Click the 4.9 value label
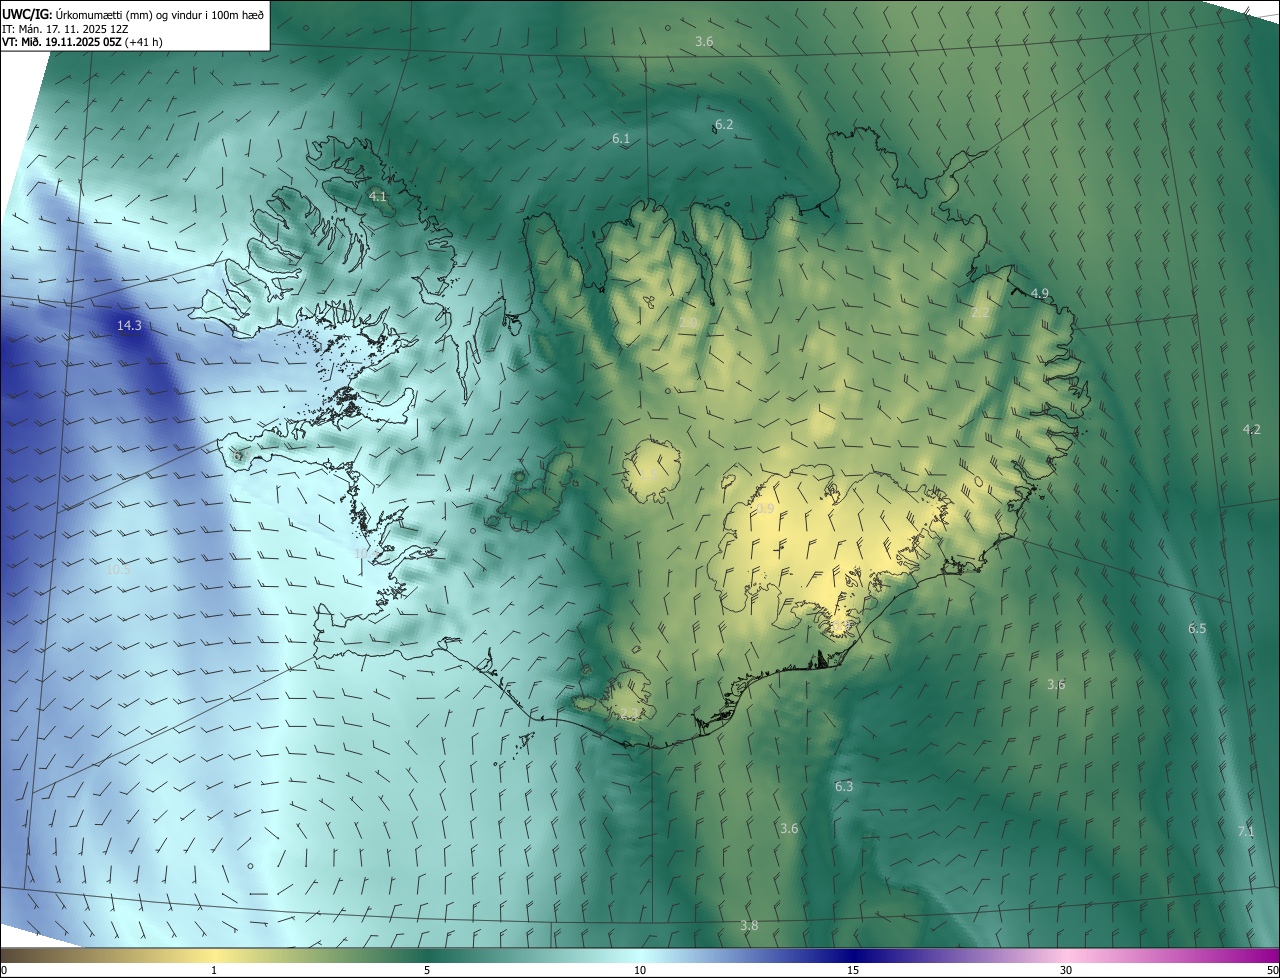 (1040, 293)
